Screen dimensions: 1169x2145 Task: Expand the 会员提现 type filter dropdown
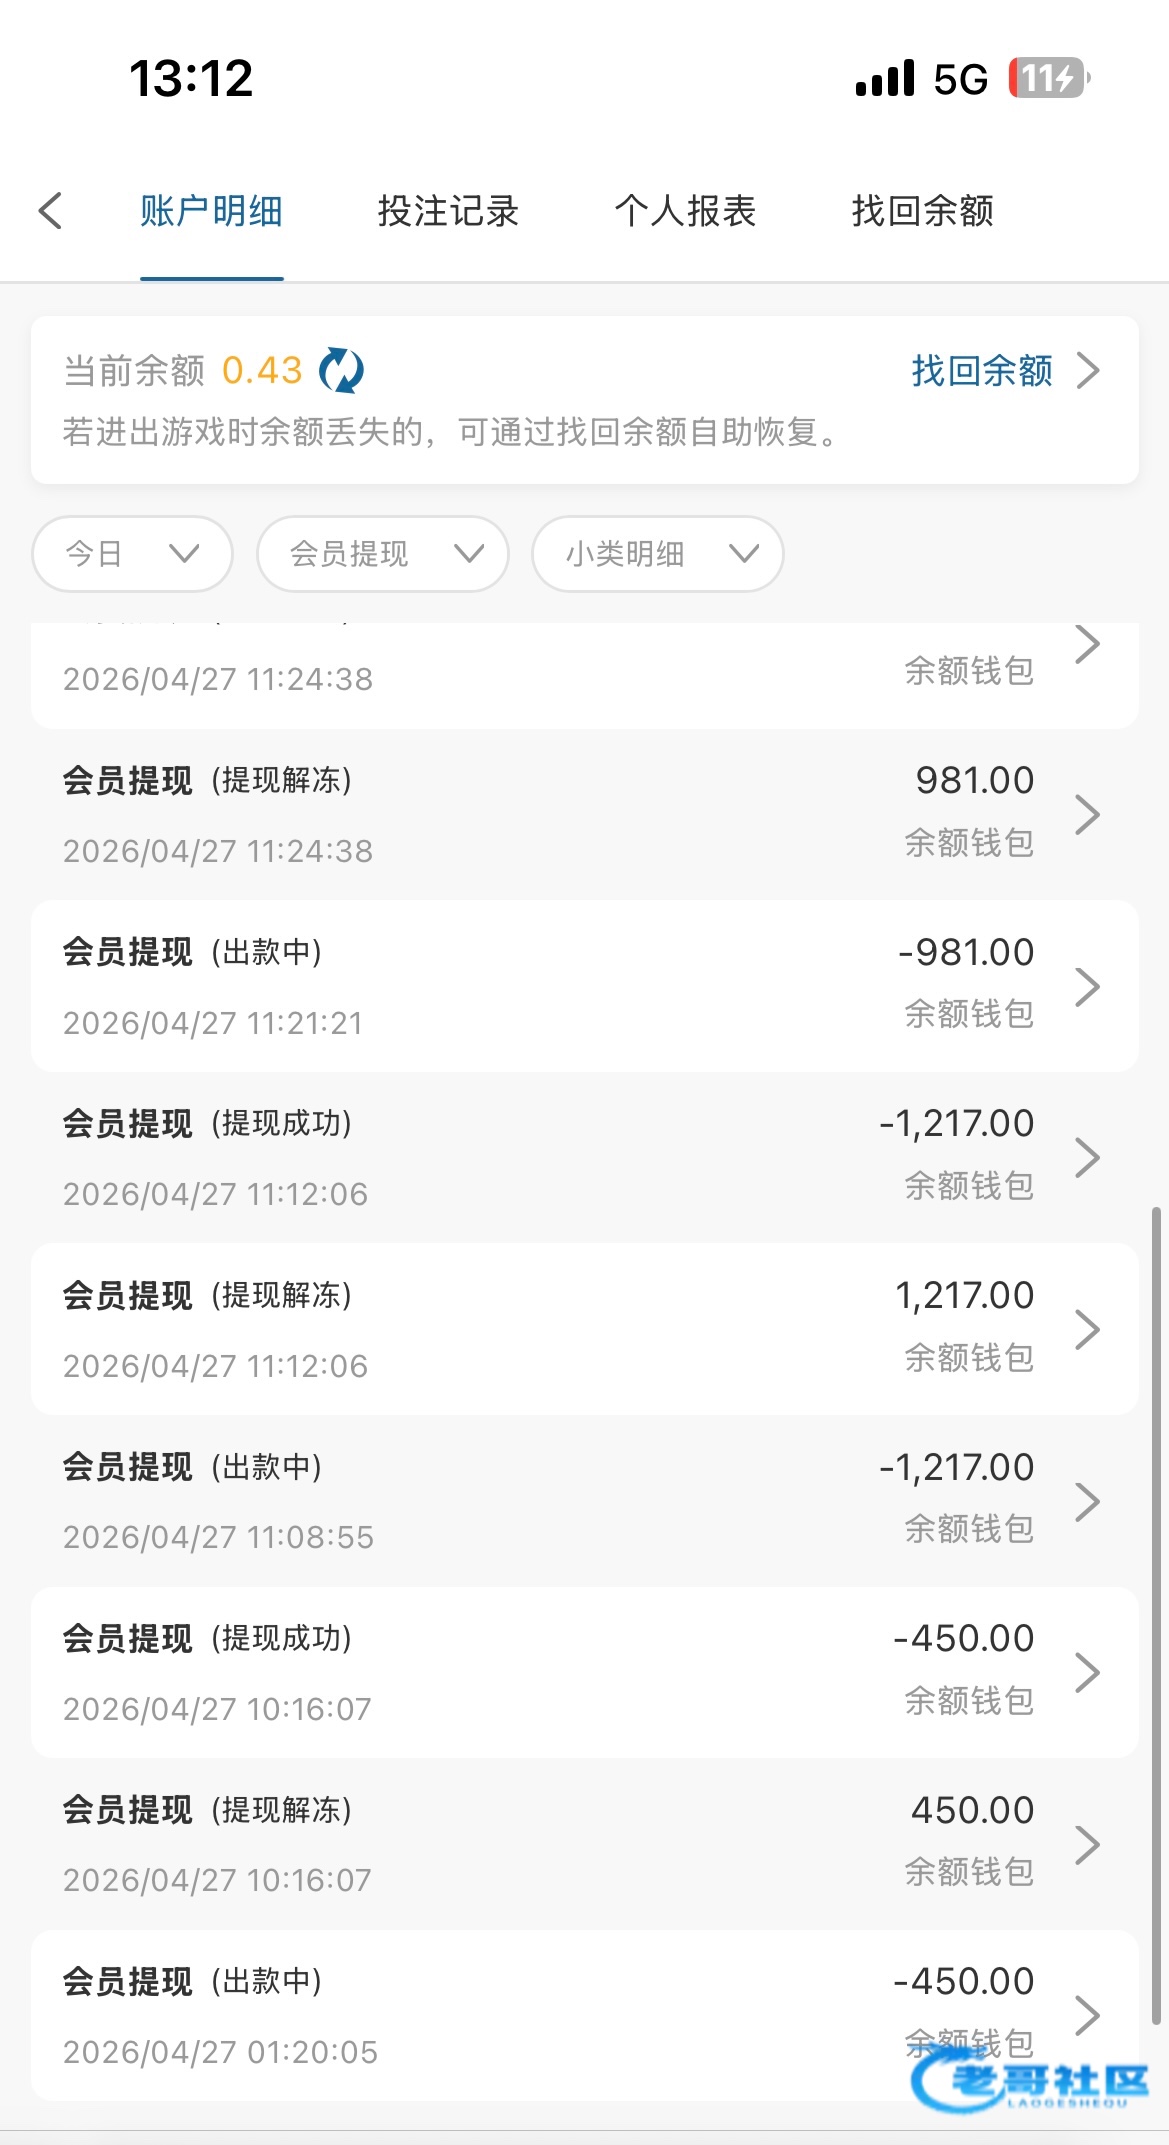click(x=383, y=554)
